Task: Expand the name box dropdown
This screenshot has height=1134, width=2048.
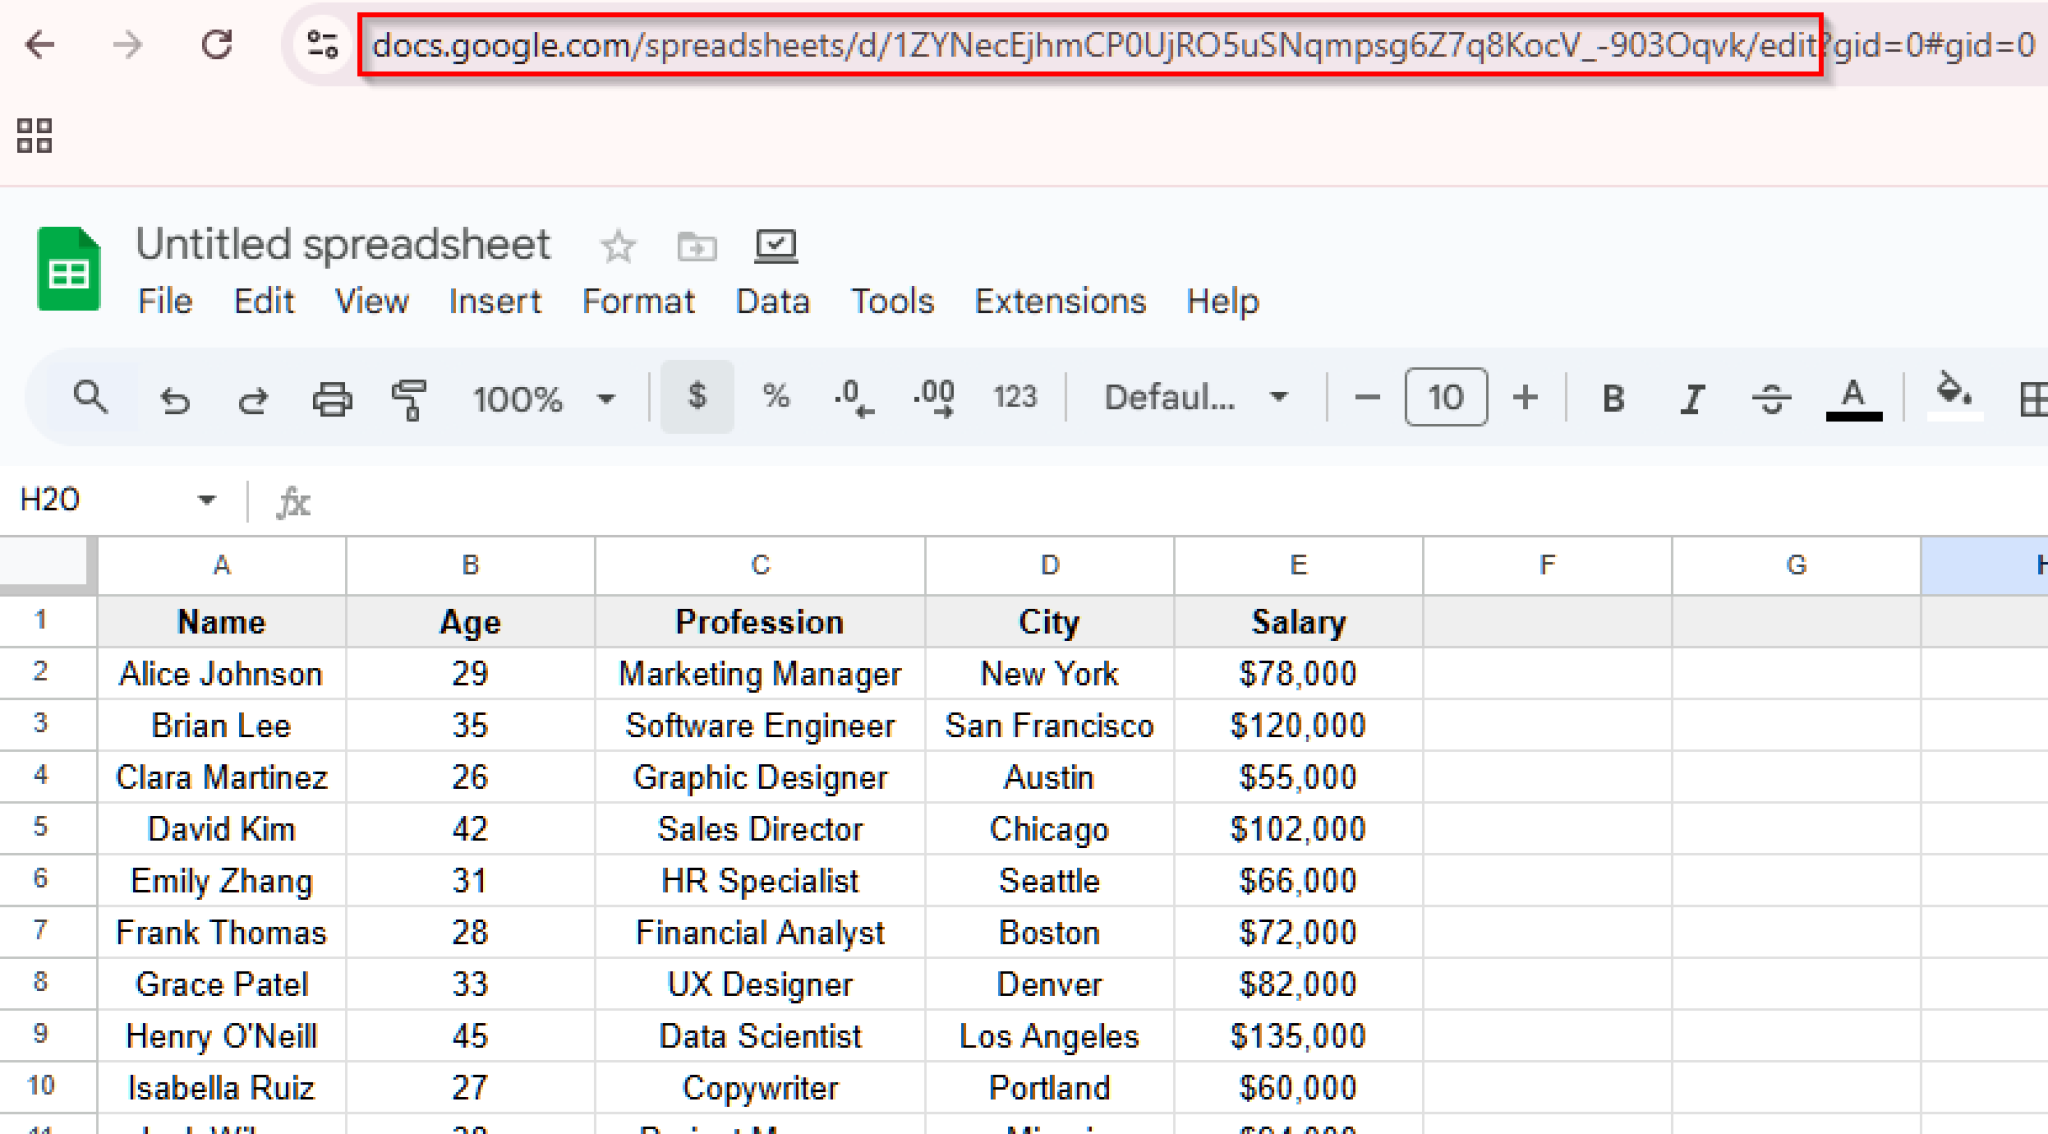Action: pos(206,499)
